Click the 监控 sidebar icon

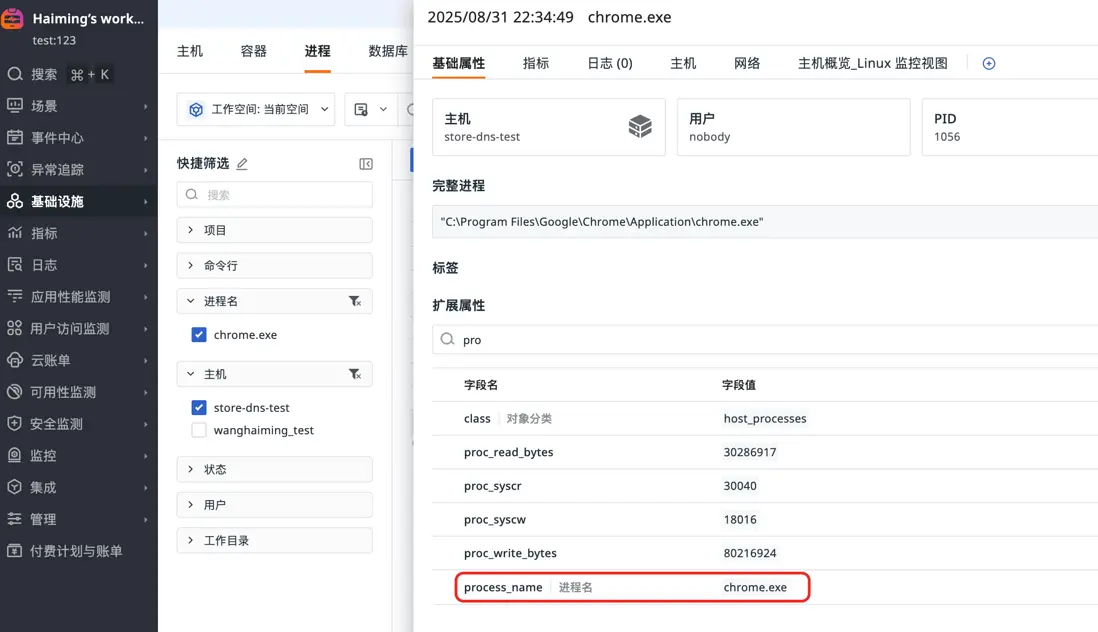15,455
